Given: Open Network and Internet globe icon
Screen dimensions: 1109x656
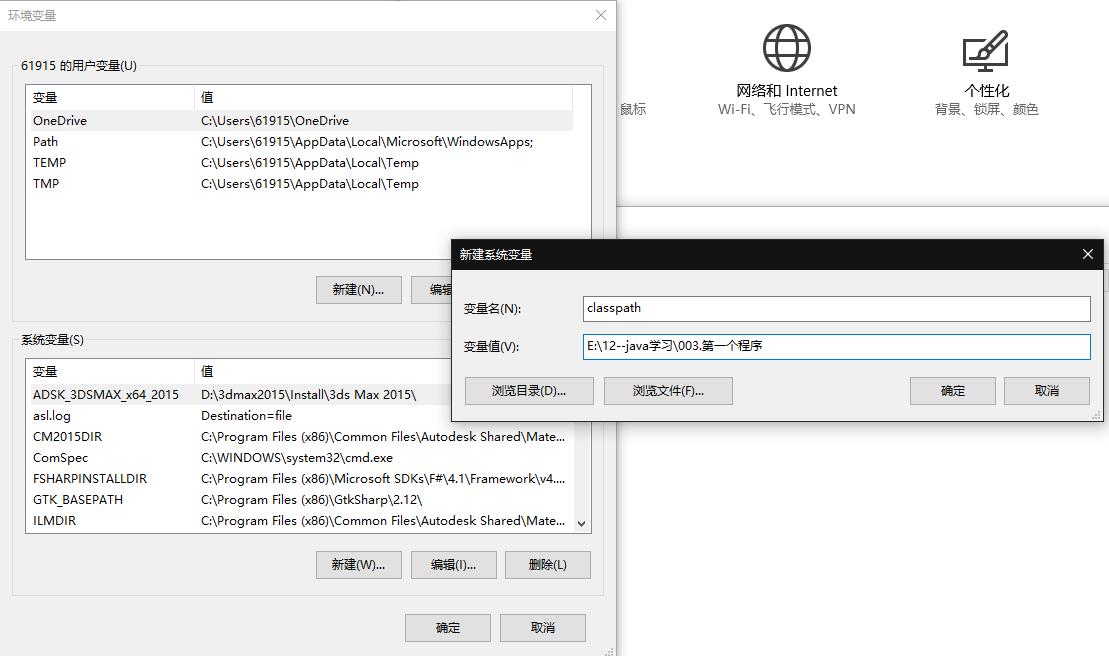Looking at the screenshot, I should click(x=786, y=48).
